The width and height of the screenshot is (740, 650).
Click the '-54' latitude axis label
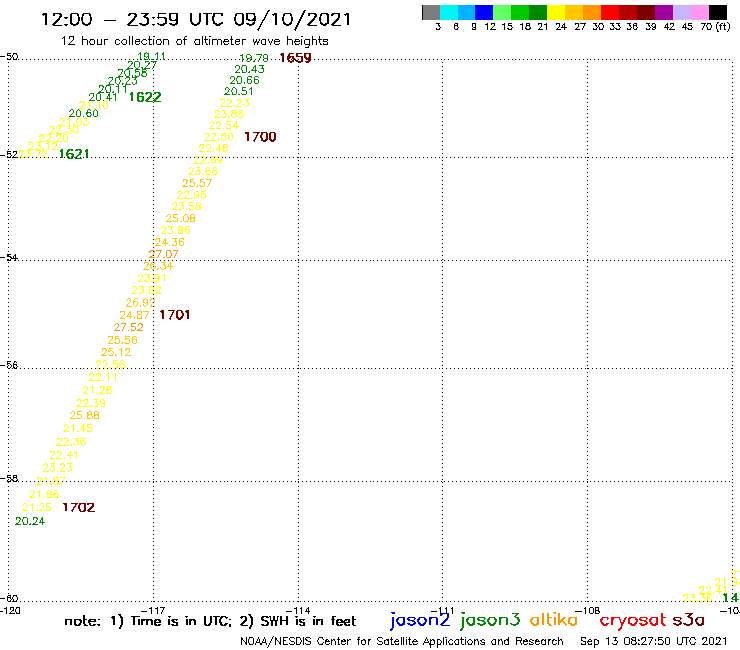click(x=9, y=257)
